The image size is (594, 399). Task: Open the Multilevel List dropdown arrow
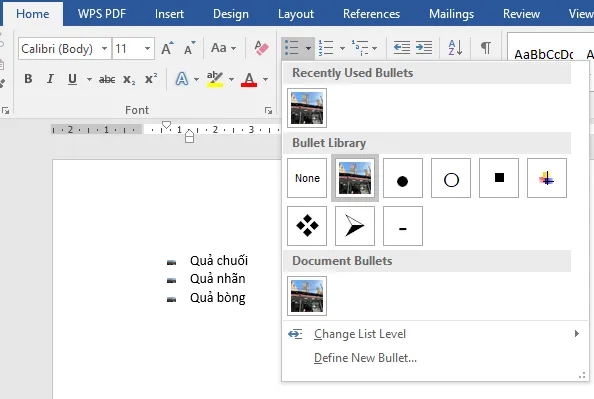374,48
